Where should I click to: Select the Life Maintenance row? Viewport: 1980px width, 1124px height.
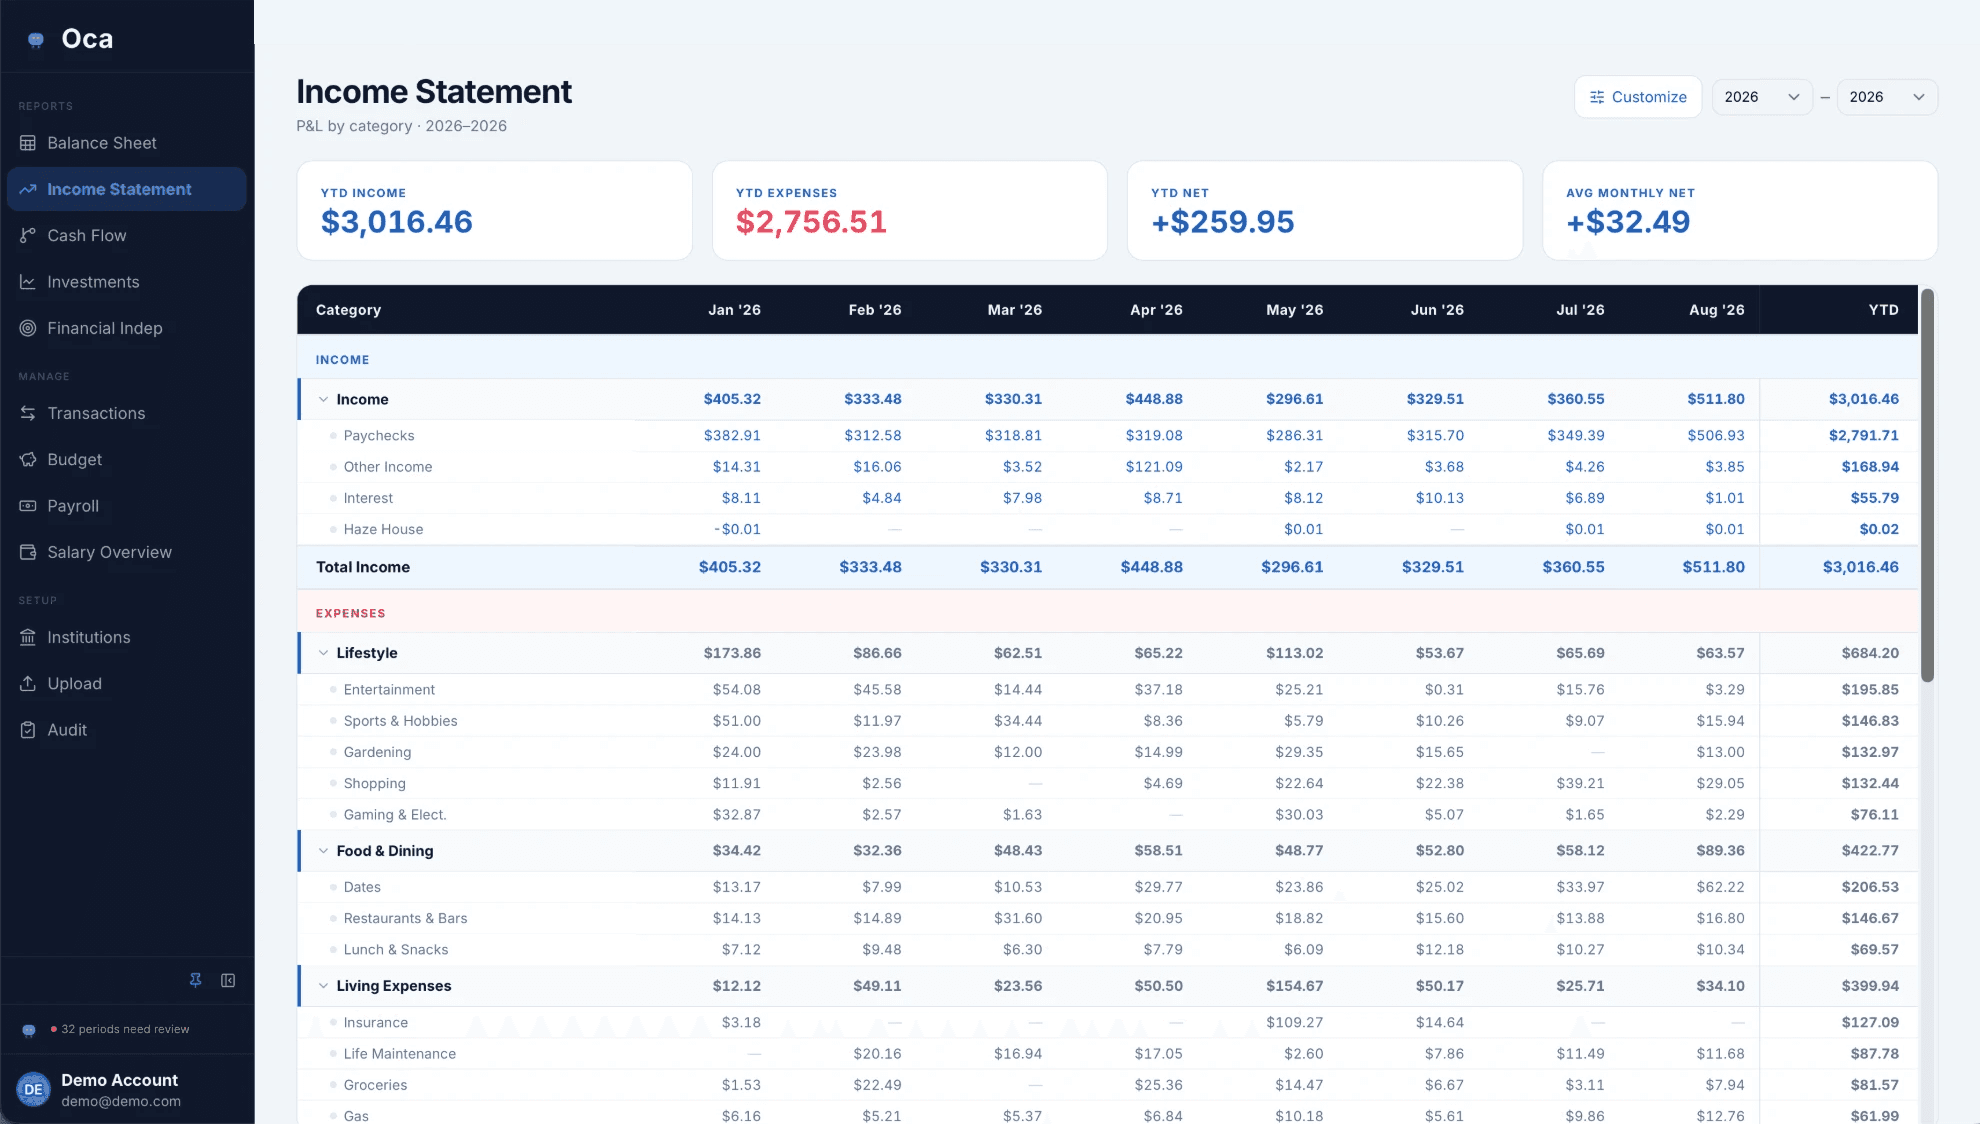pyautogui.click(x=1108, y=1054)
